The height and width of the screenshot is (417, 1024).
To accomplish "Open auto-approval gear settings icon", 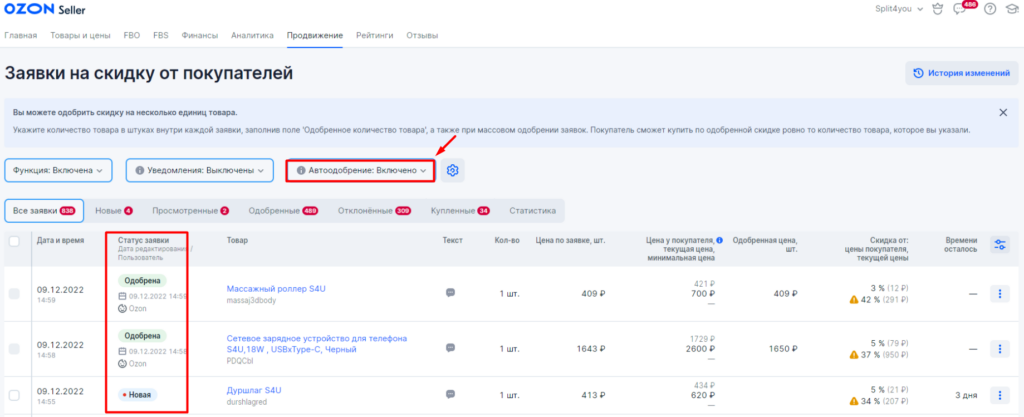I will [x=453, y=170].
